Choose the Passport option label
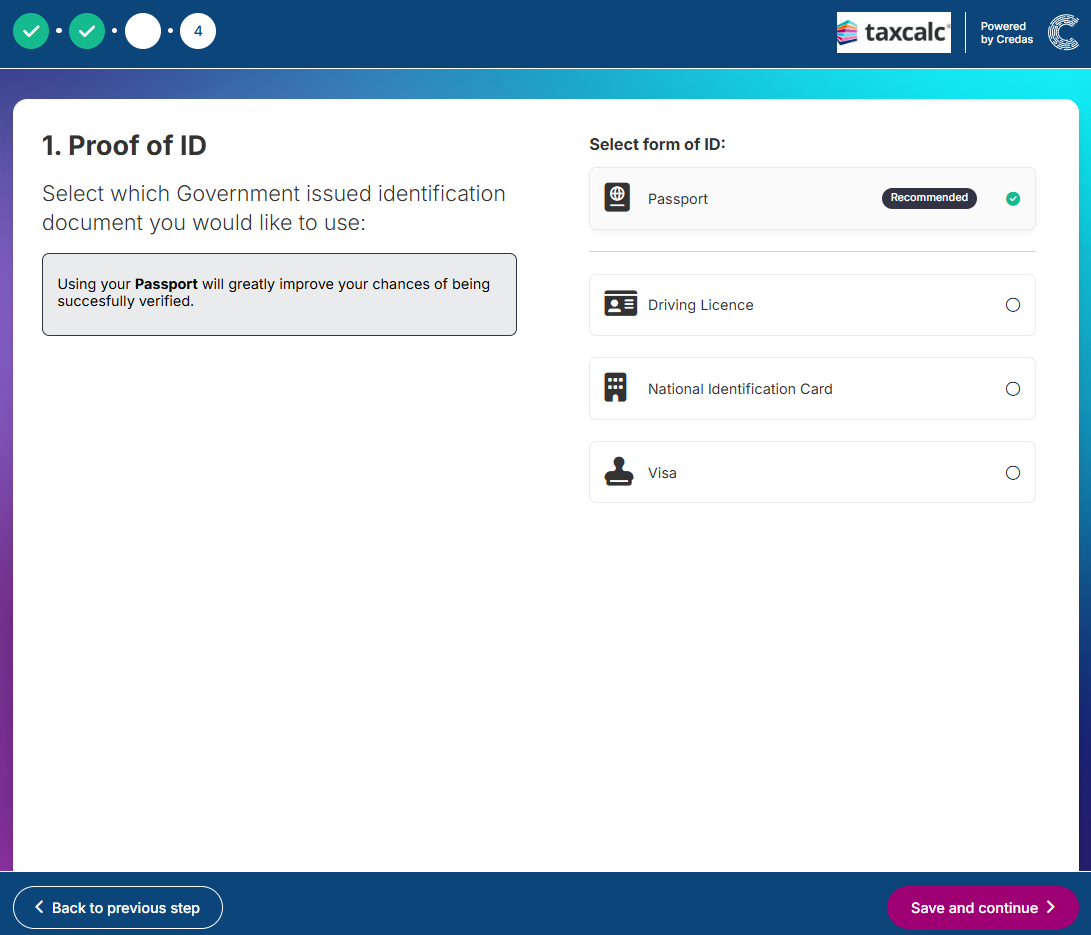The height and width of the screenshot is (935, 1091). point(678,199)
